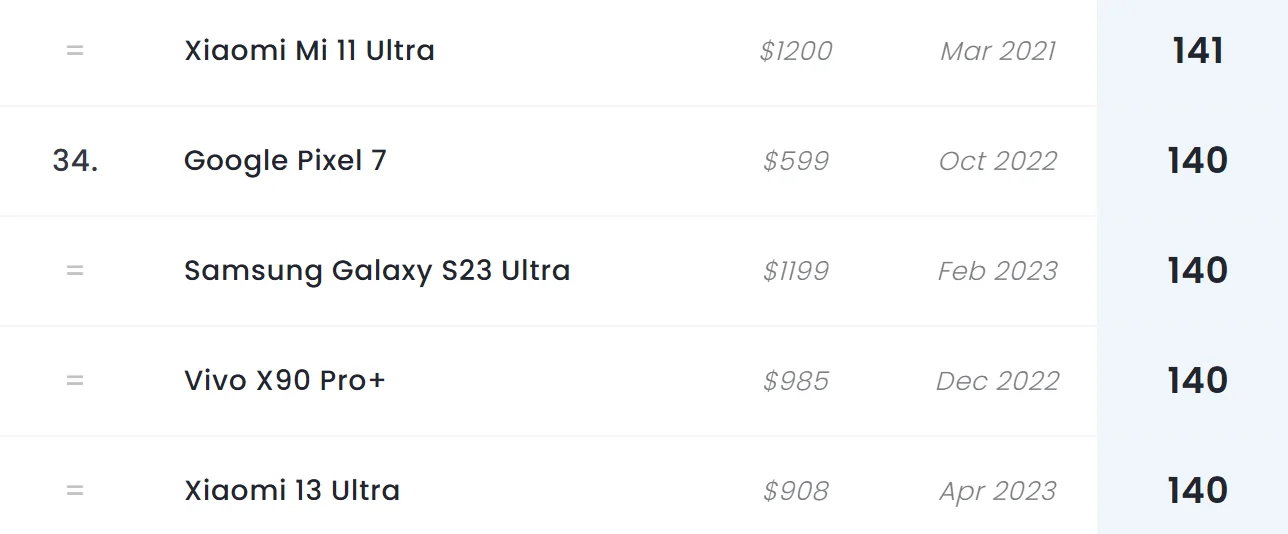Click the tie symbol beside Xiaomi Mi 11 Ultra
Viewport: 1288px width, 534px height.
pyautogui.click(x=75, y=51)
